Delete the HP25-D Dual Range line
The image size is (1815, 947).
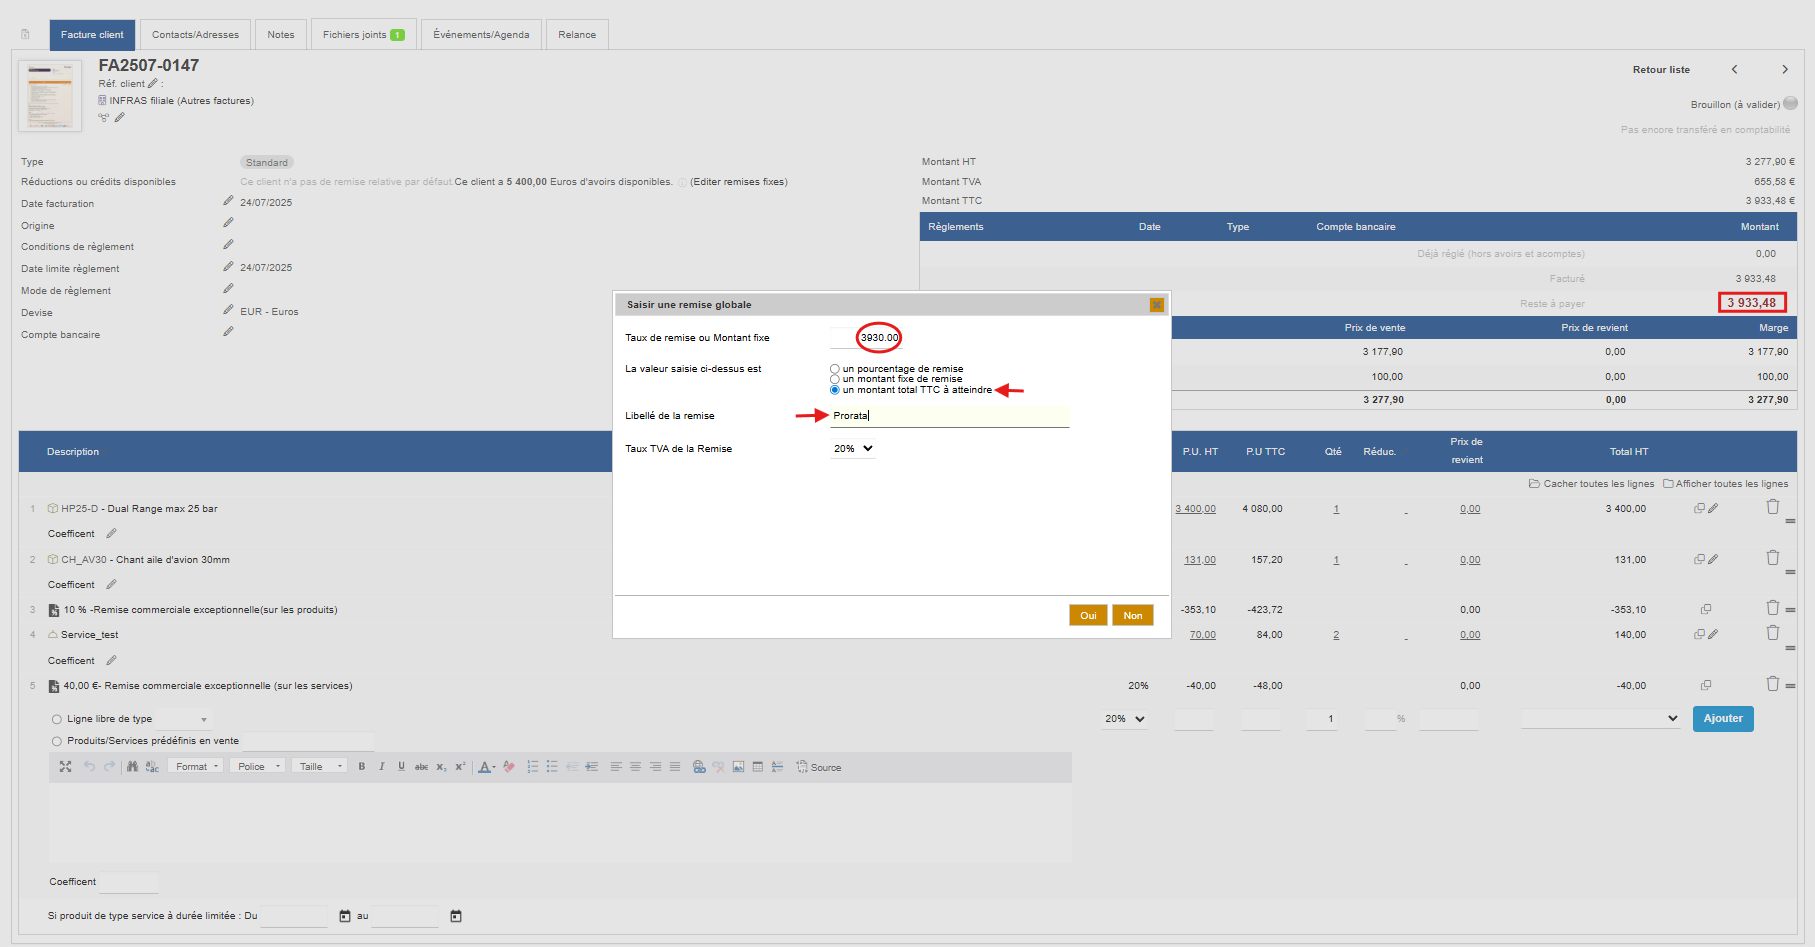coord(1772,507)
